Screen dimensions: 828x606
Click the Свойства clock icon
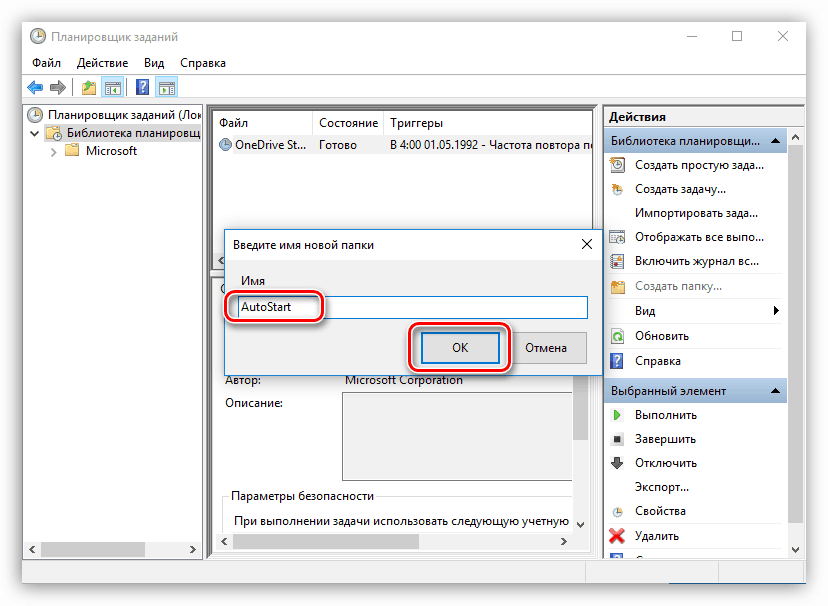pos(617,512)
